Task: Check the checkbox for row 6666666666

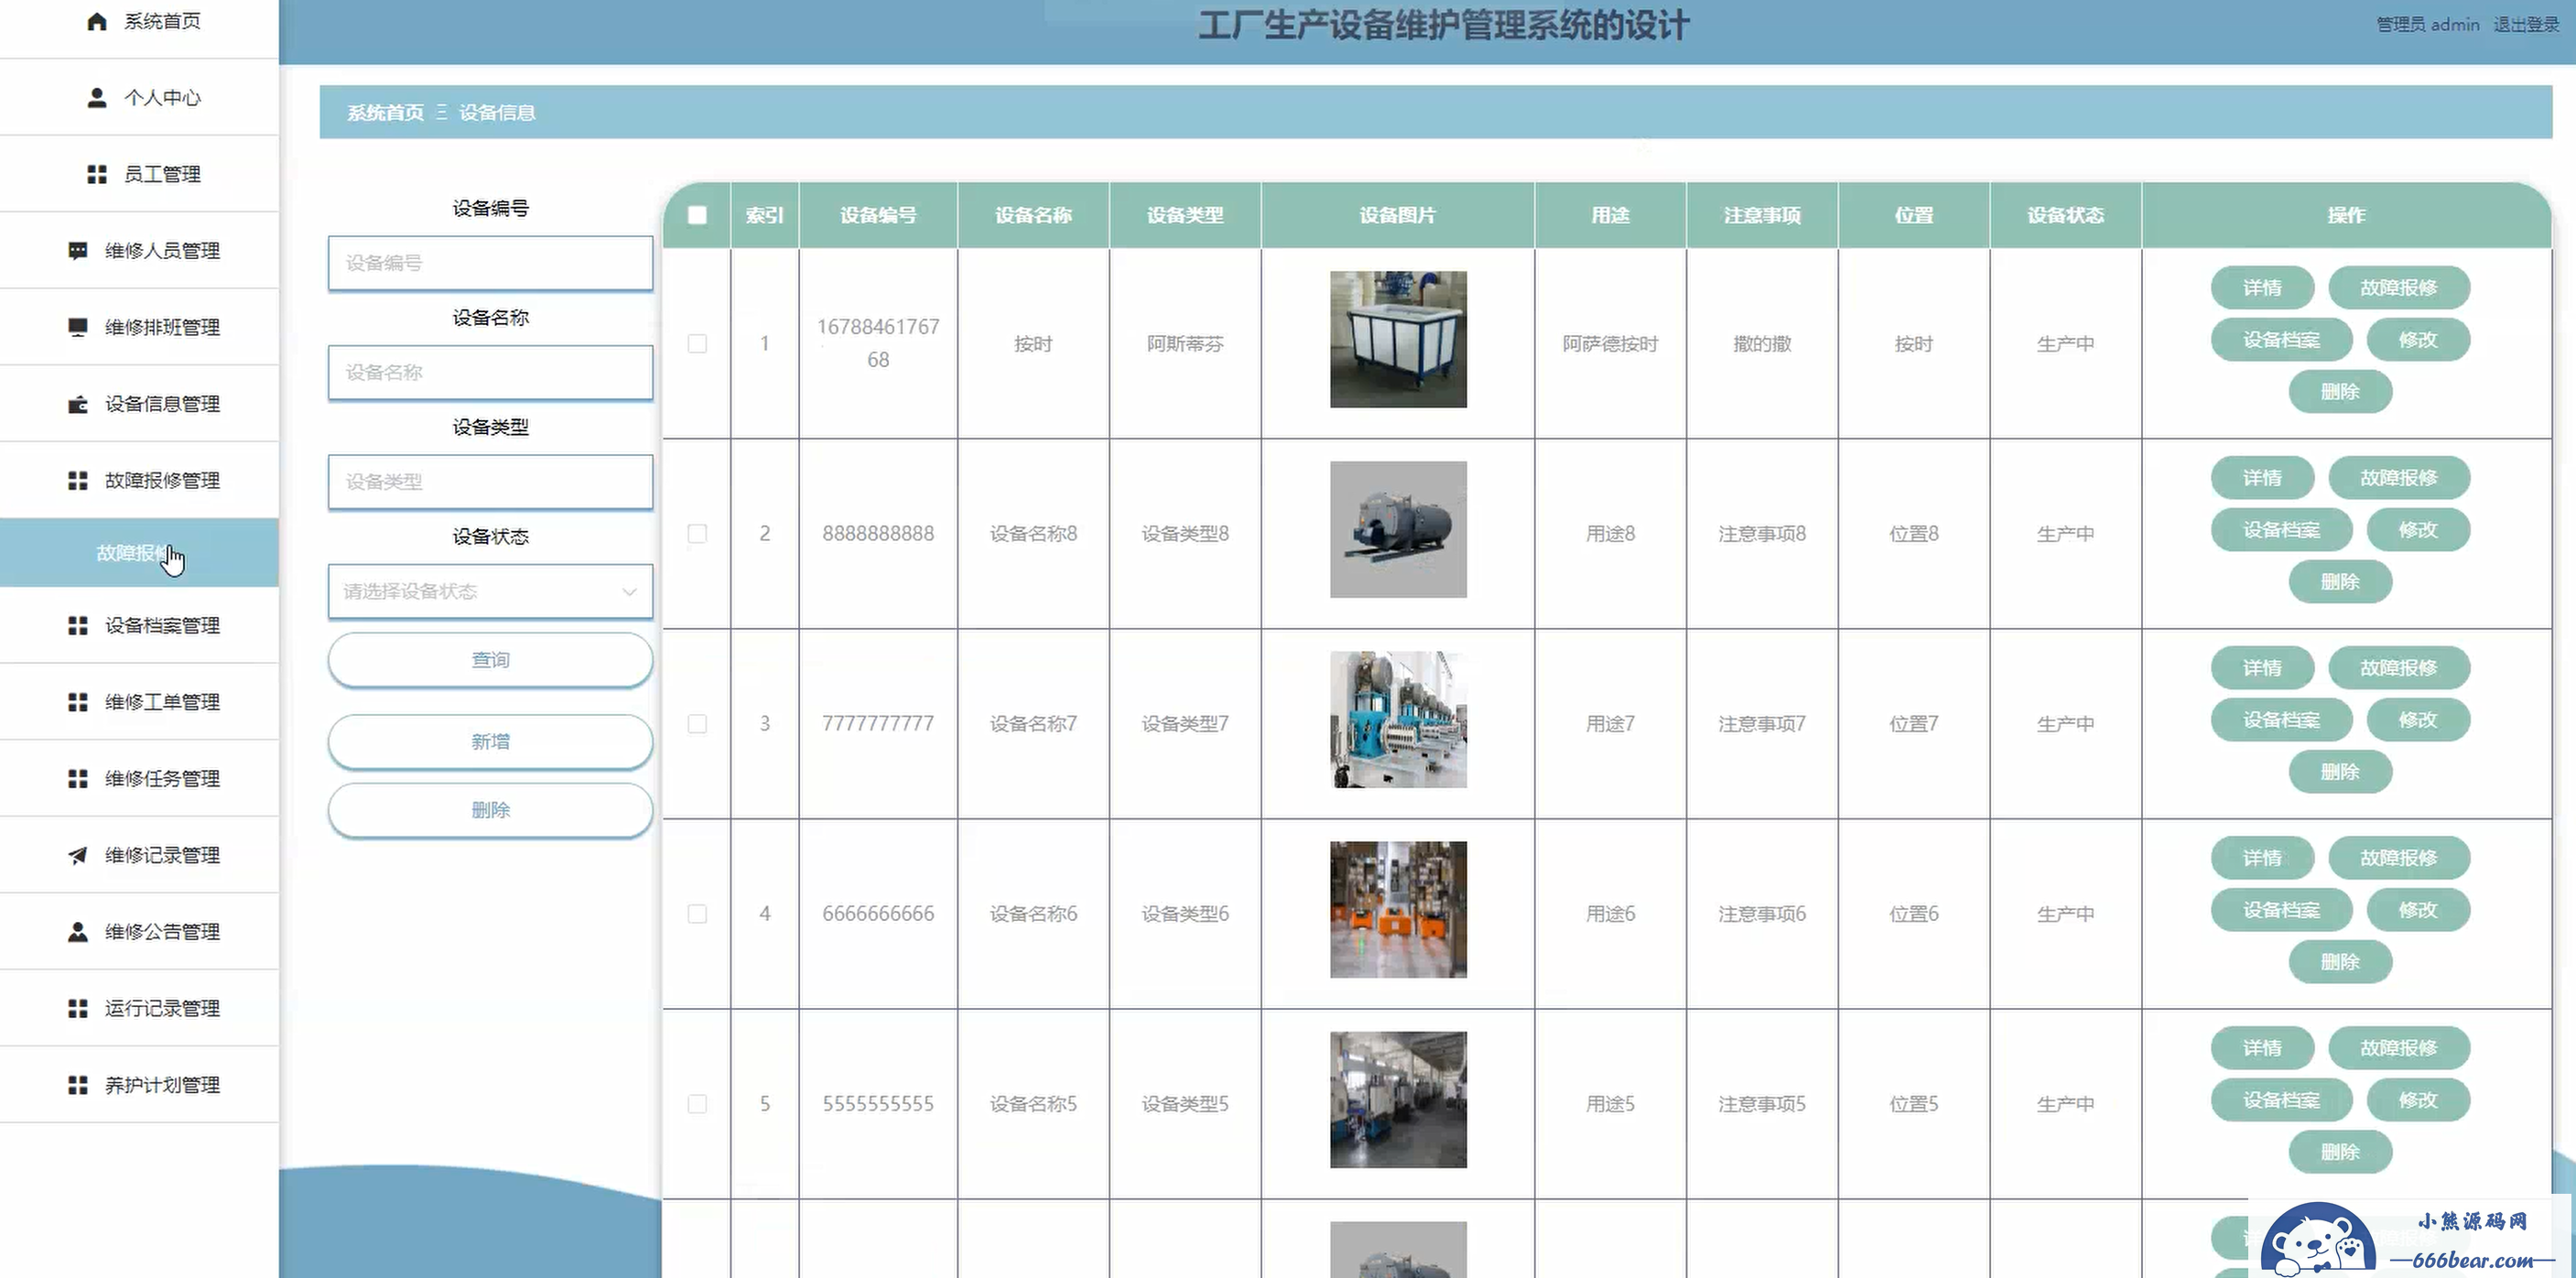Action: (x=698, y=914)
